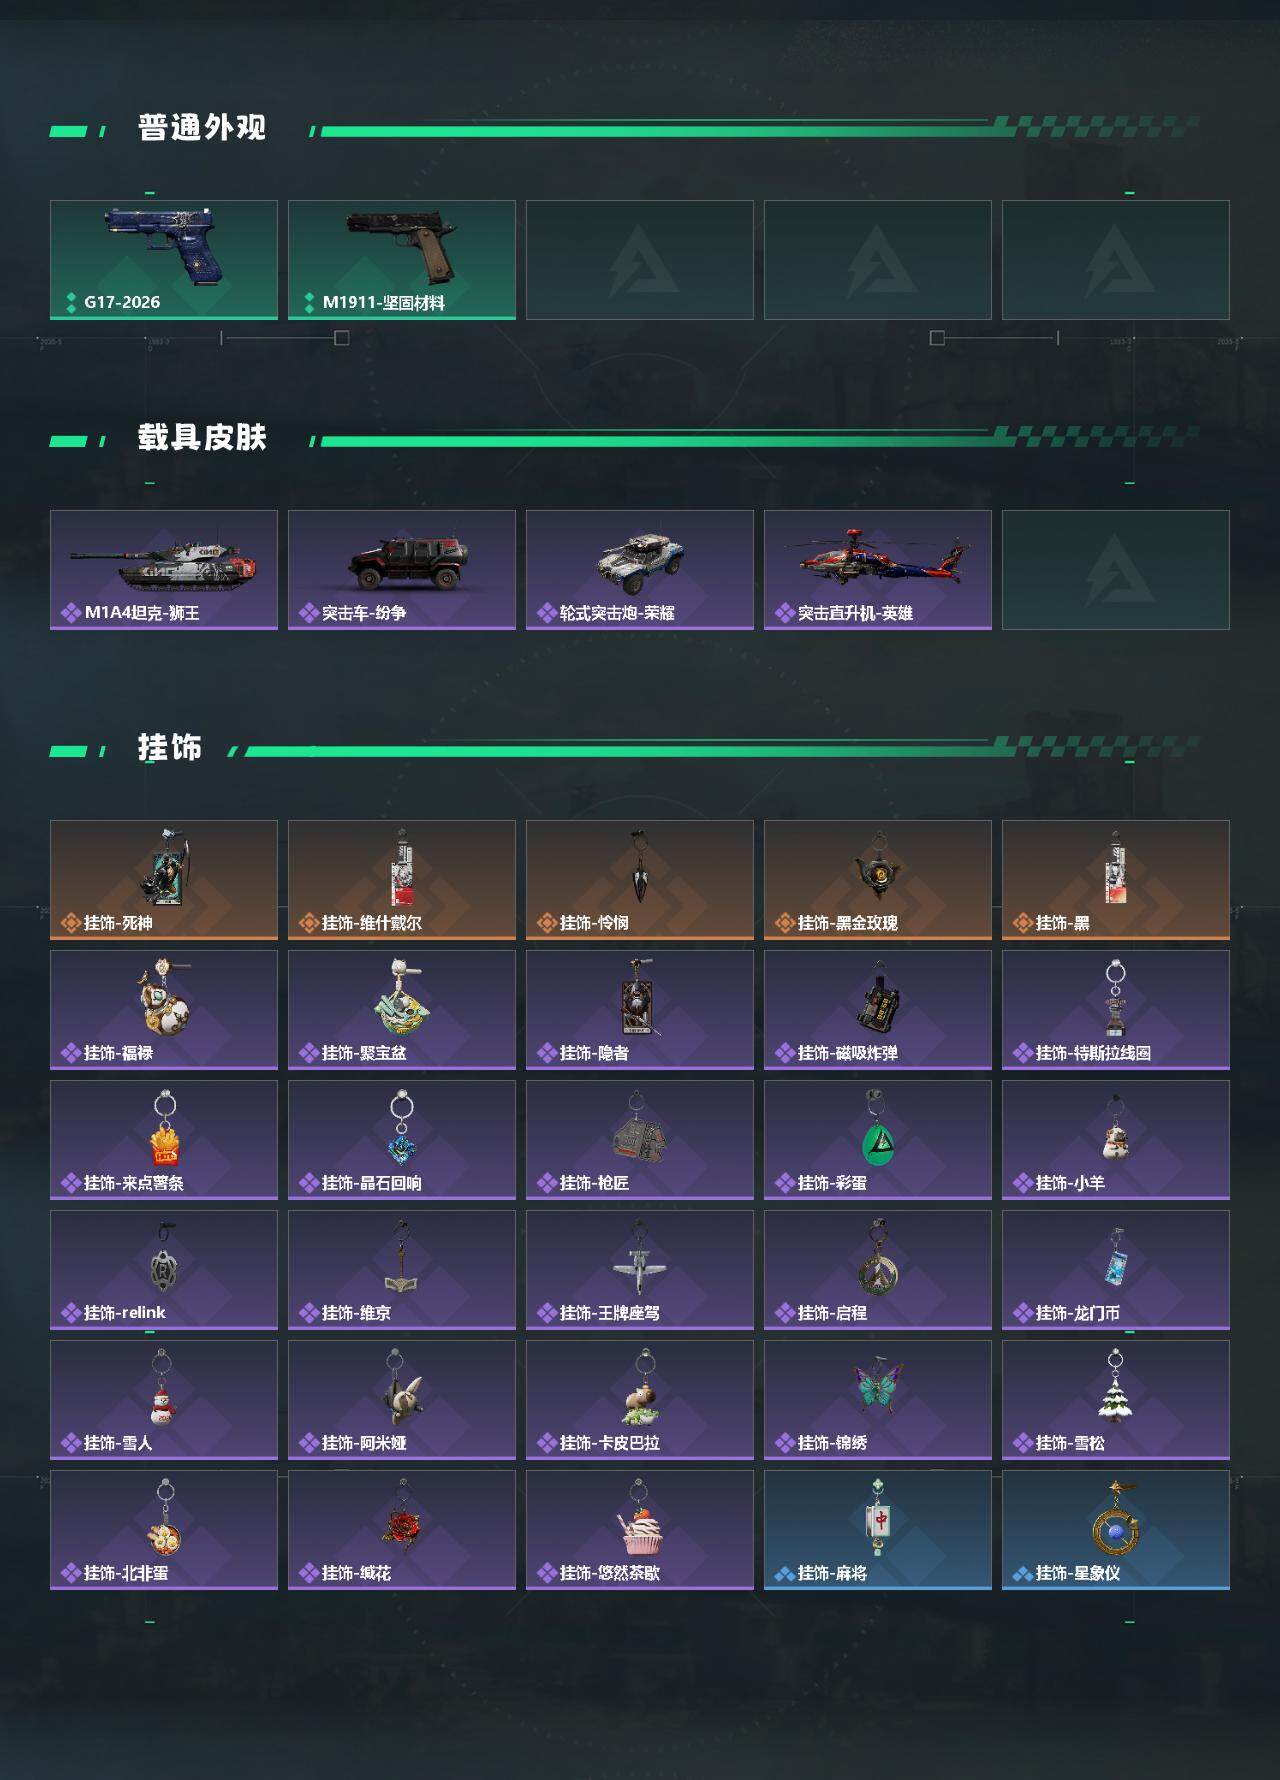Select the G17-2026 pistol skin card
This screenshot has height=1780, width=1280.
164,260
